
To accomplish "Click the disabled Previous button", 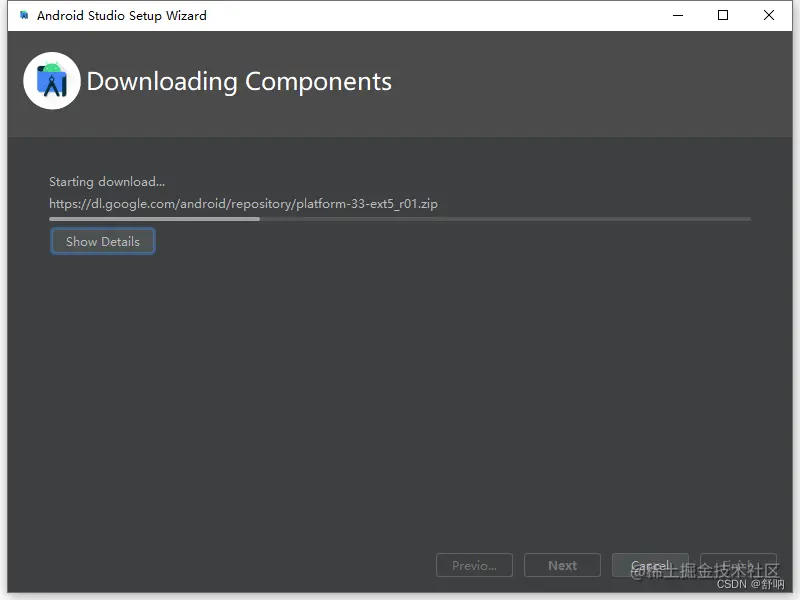I will [474, 565].
